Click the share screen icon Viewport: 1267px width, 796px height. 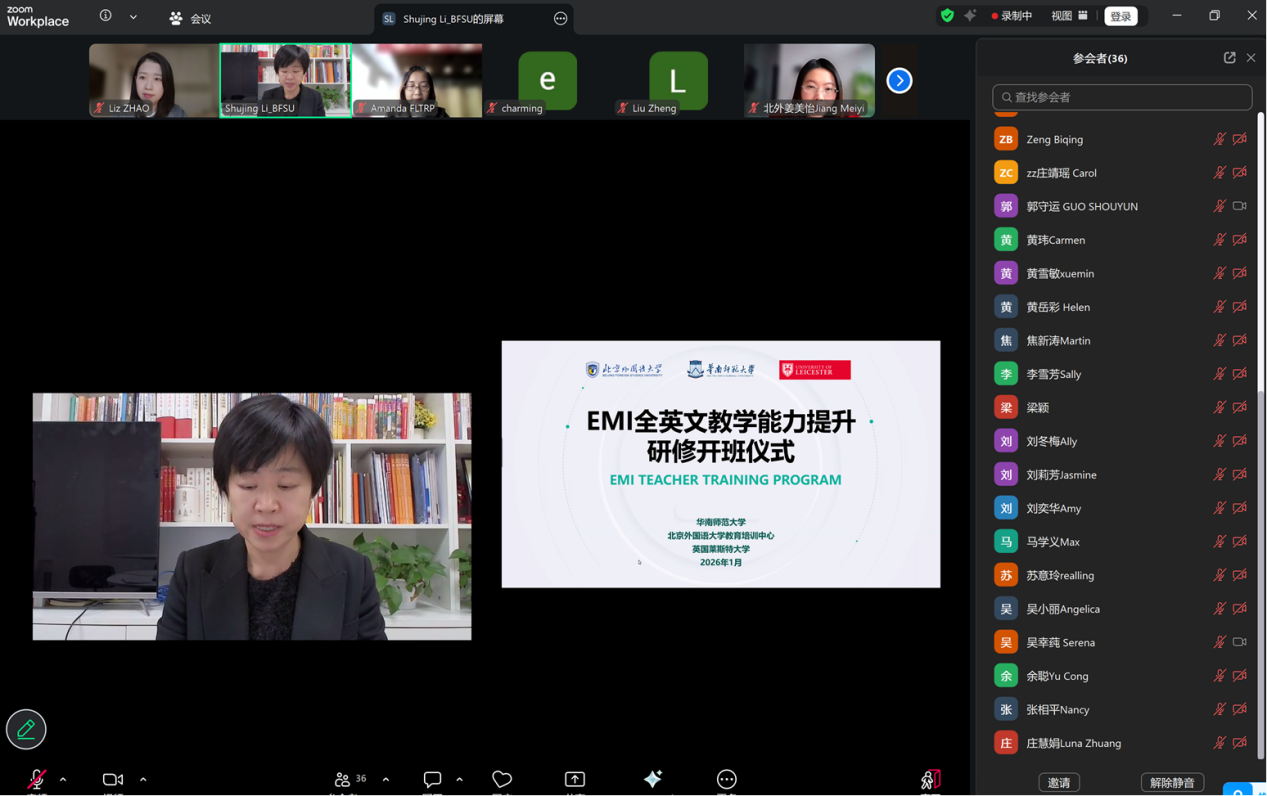point(575,780)
